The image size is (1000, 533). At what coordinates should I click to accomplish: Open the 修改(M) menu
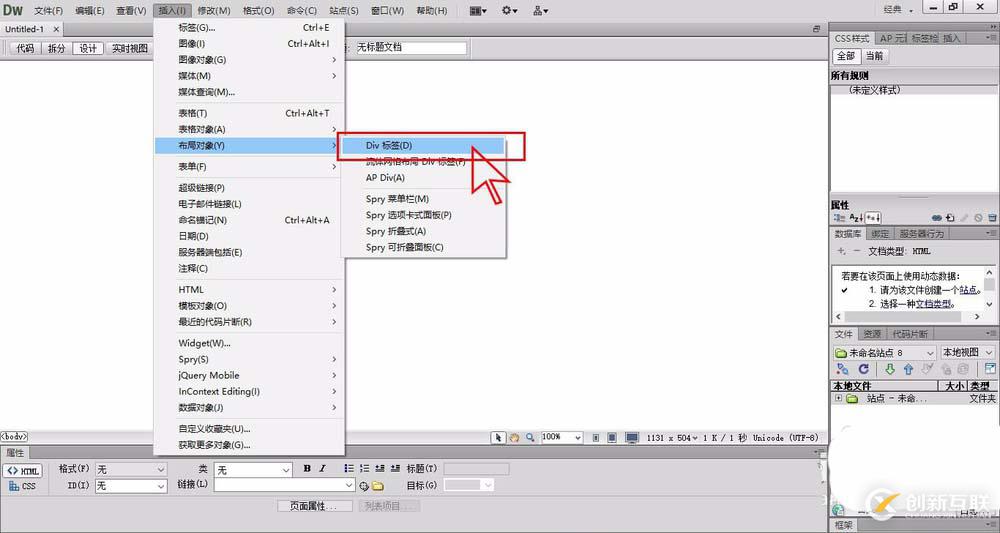214,10
